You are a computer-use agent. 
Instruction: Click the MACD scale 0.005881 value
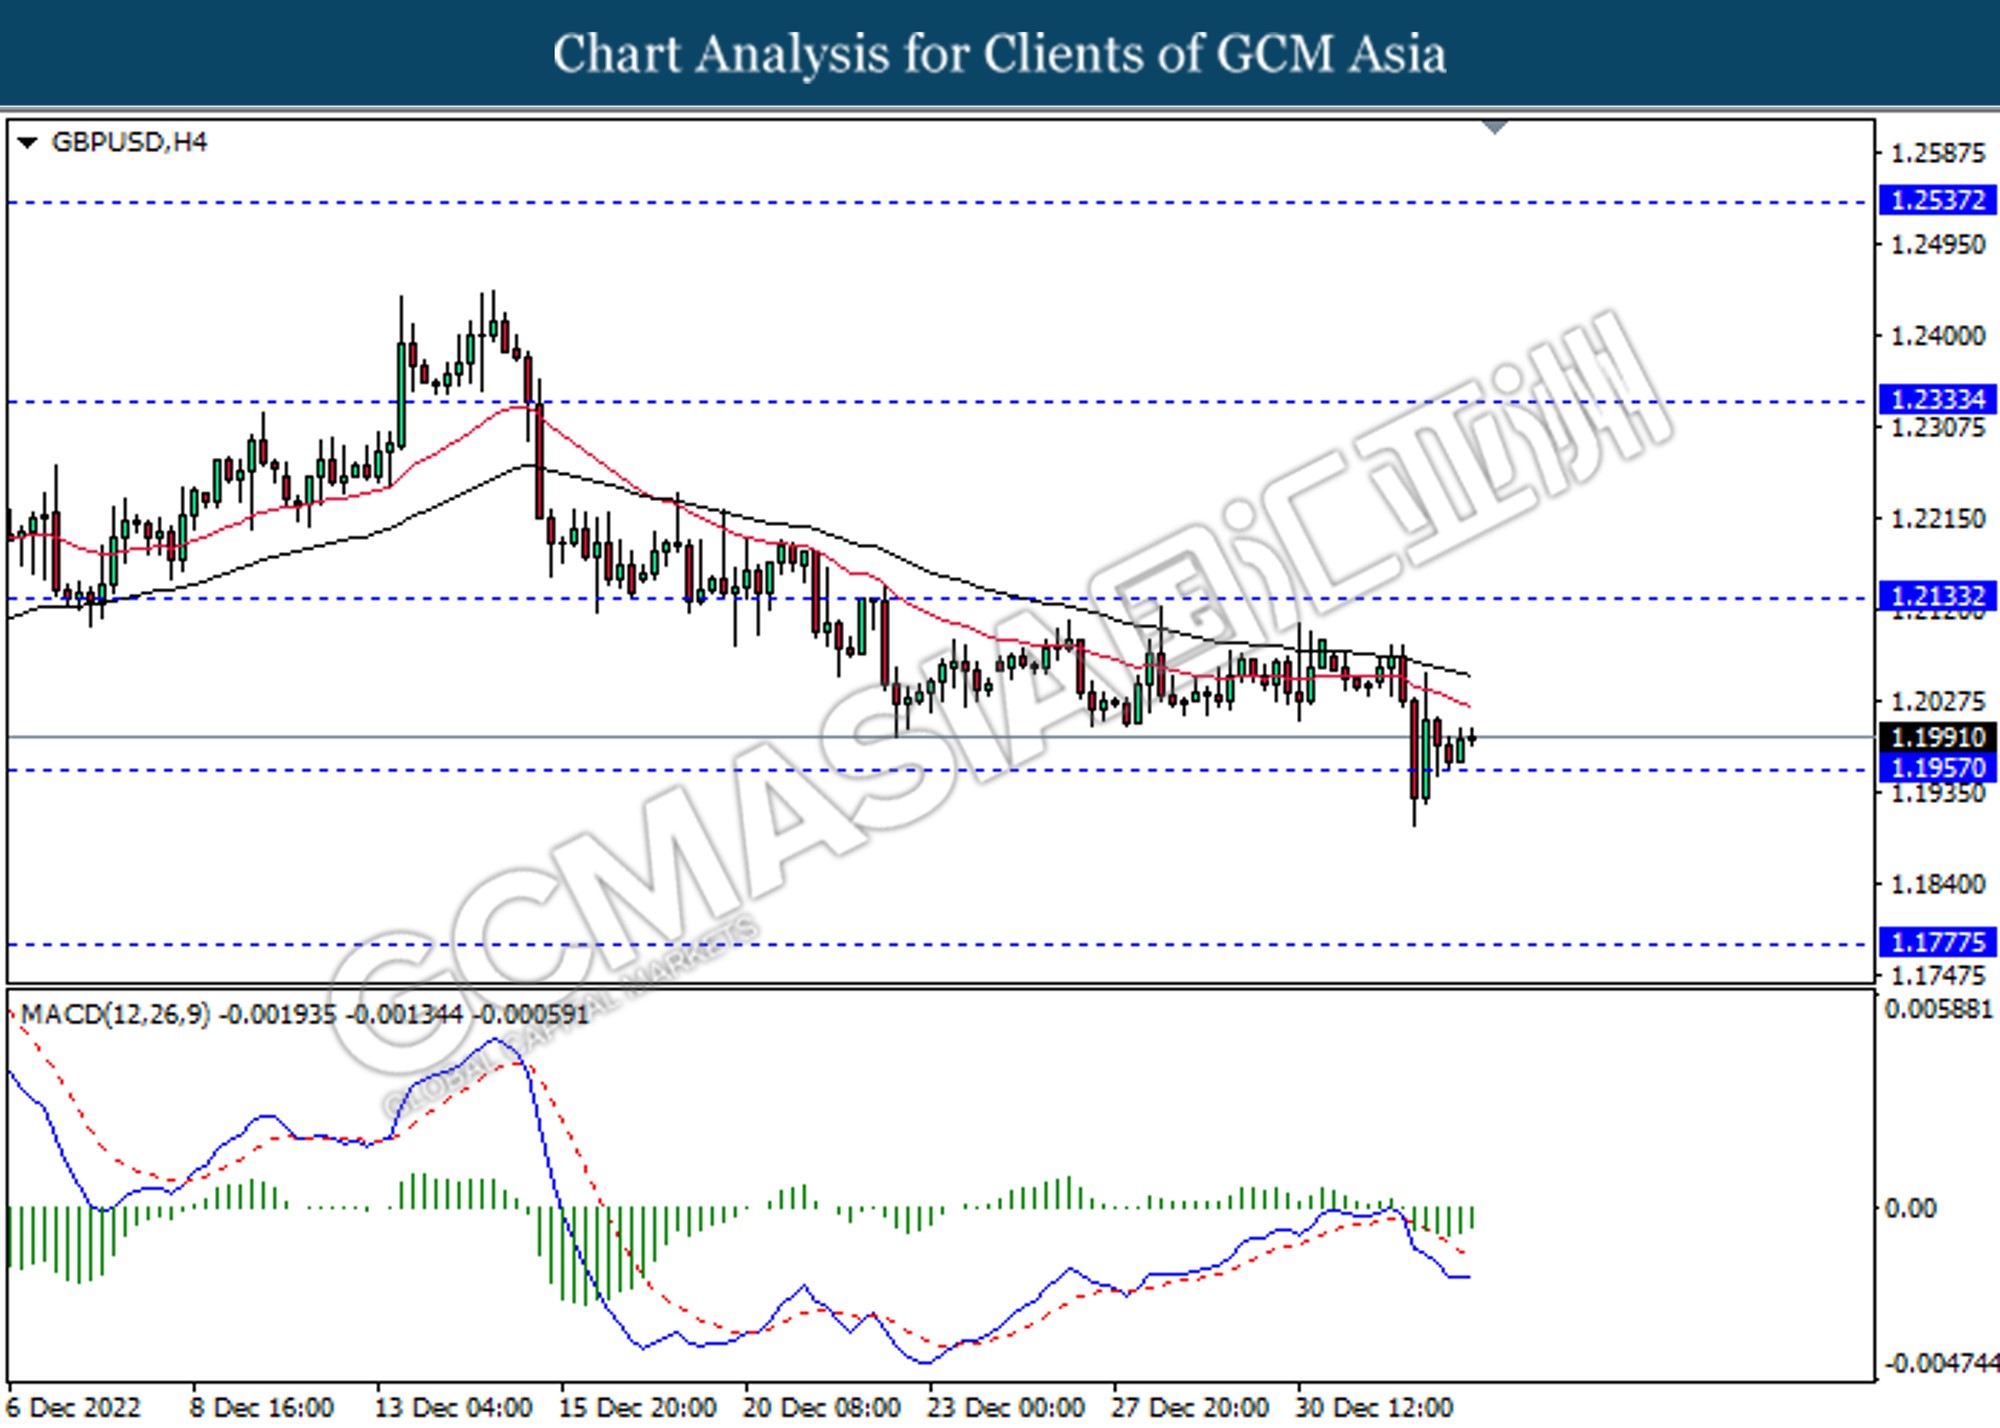(x=1939, y=1009)
